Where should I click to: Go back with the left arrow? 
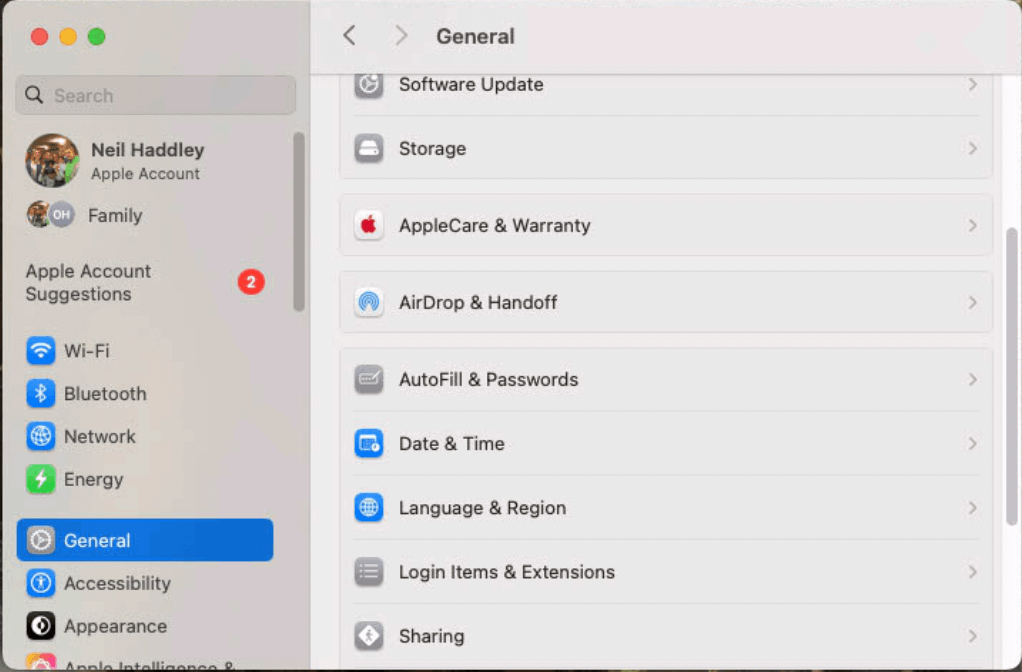tap(349, 36)
